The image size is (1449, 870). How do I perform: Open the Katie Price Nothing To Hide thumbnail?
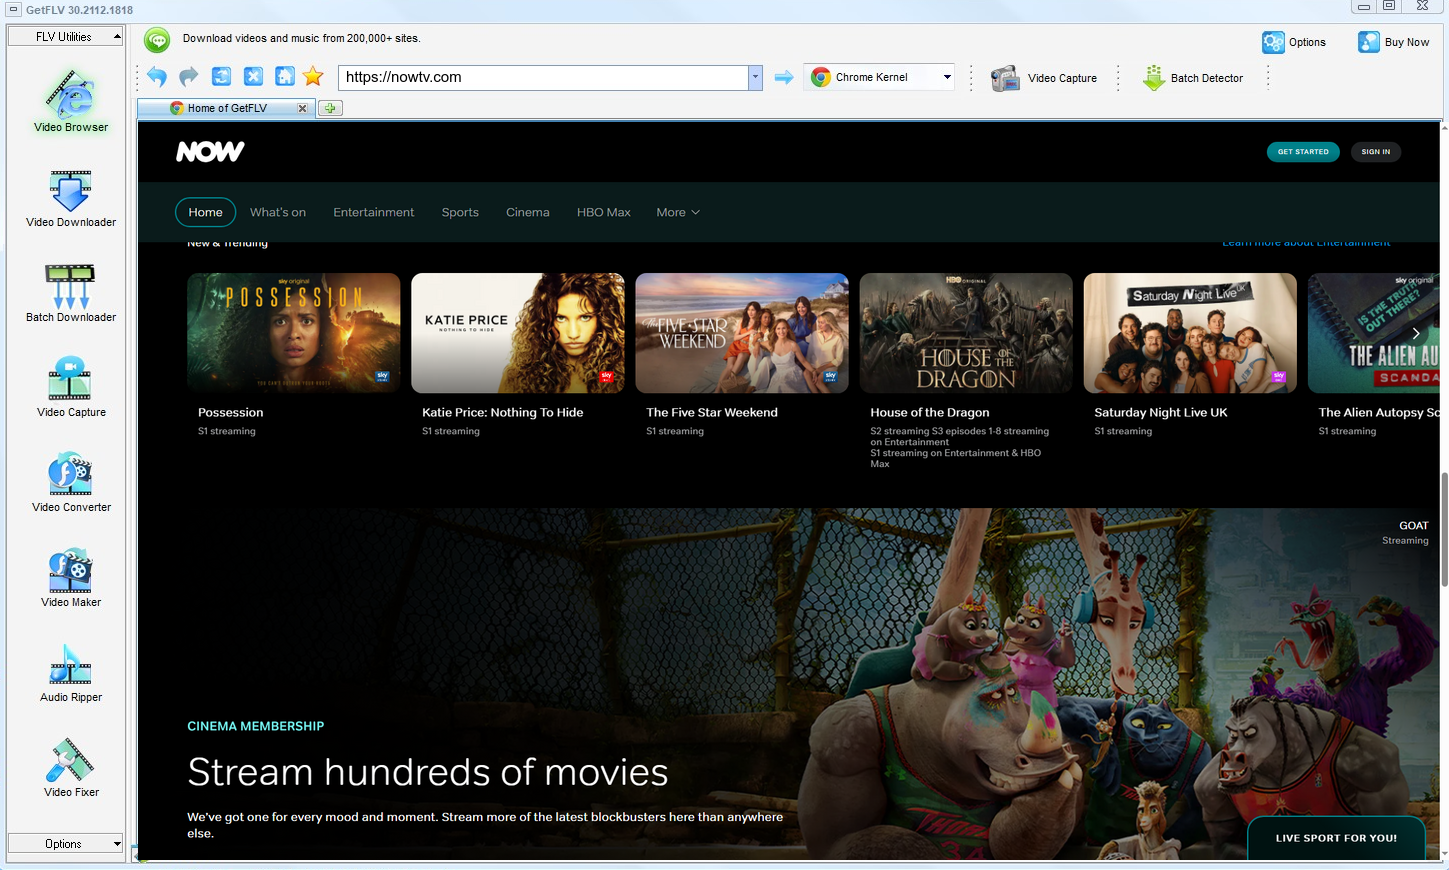pyautogui.click(x=518, y=333)
